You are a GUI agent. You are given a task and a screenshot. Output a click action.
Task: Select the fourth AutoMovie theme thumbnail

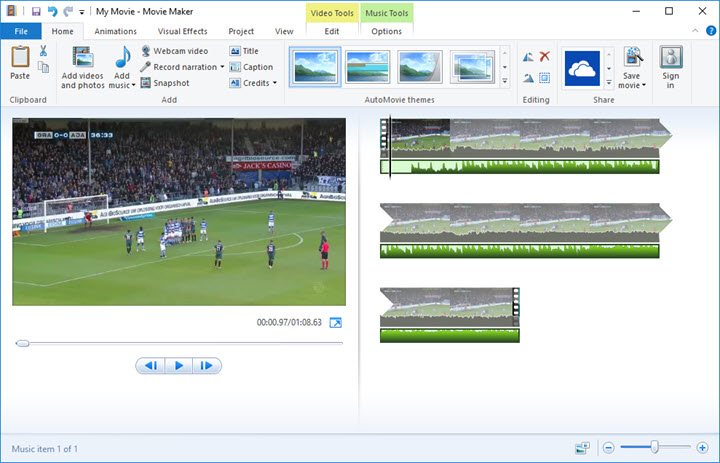tap(472, 67)
